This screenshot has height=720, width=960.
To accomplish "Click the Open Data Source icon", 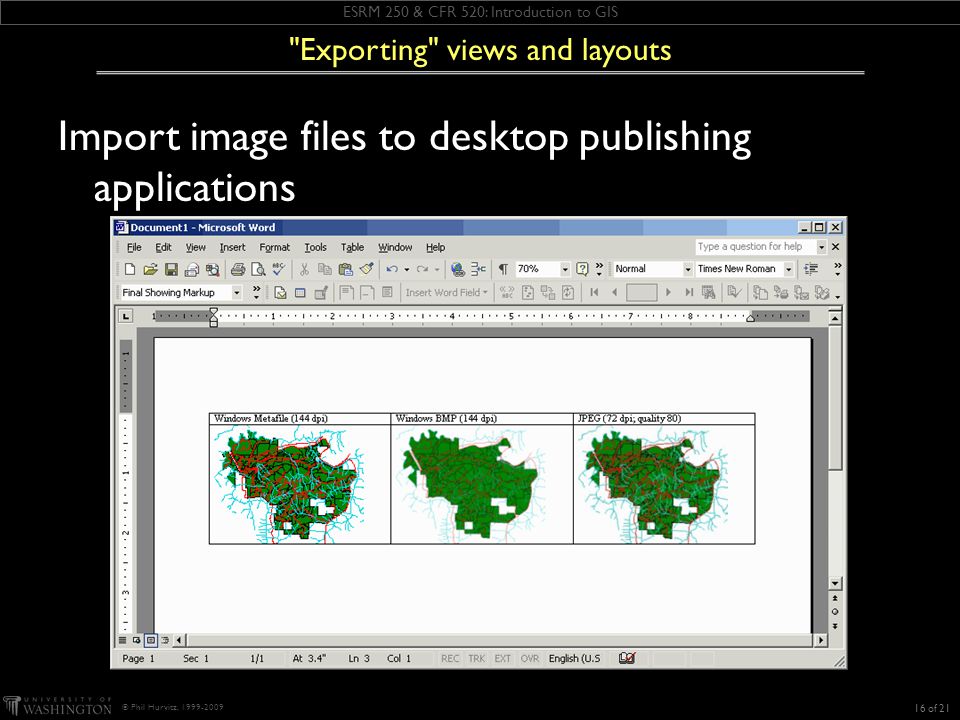I will (300, 293).
